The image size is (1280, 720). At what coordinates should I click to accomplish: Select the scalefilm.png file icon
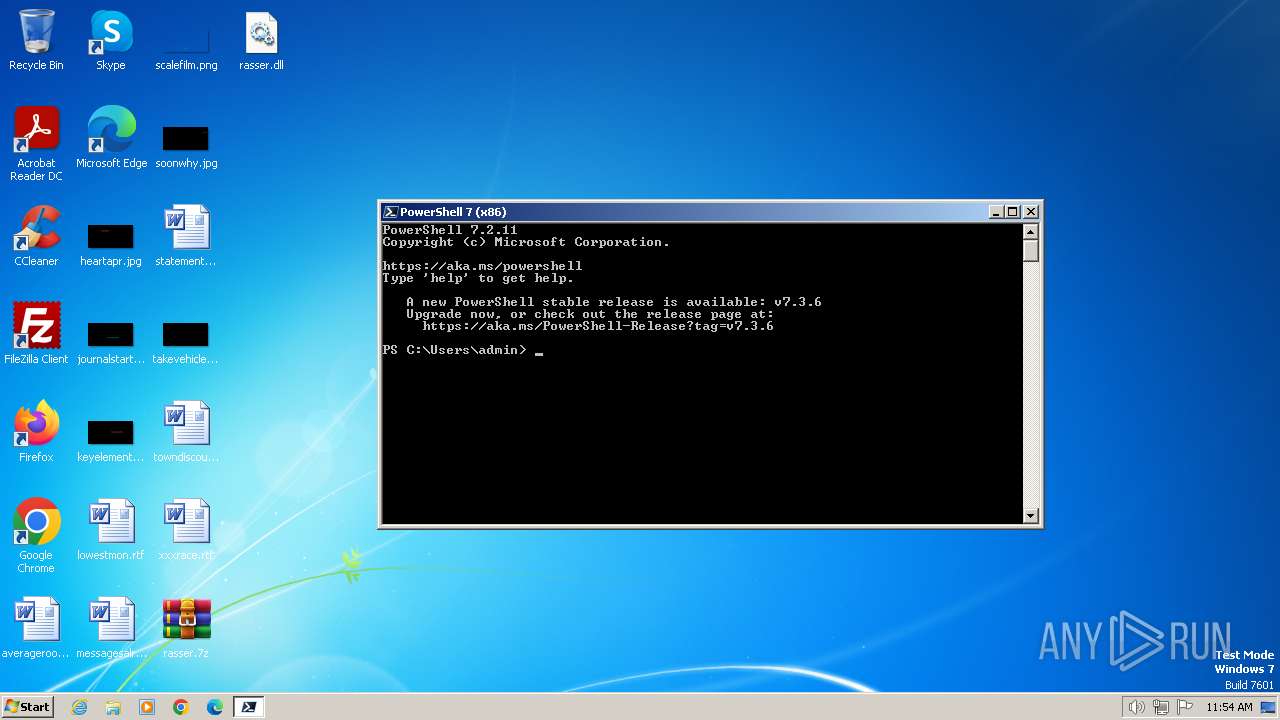(x=186, y=40)
